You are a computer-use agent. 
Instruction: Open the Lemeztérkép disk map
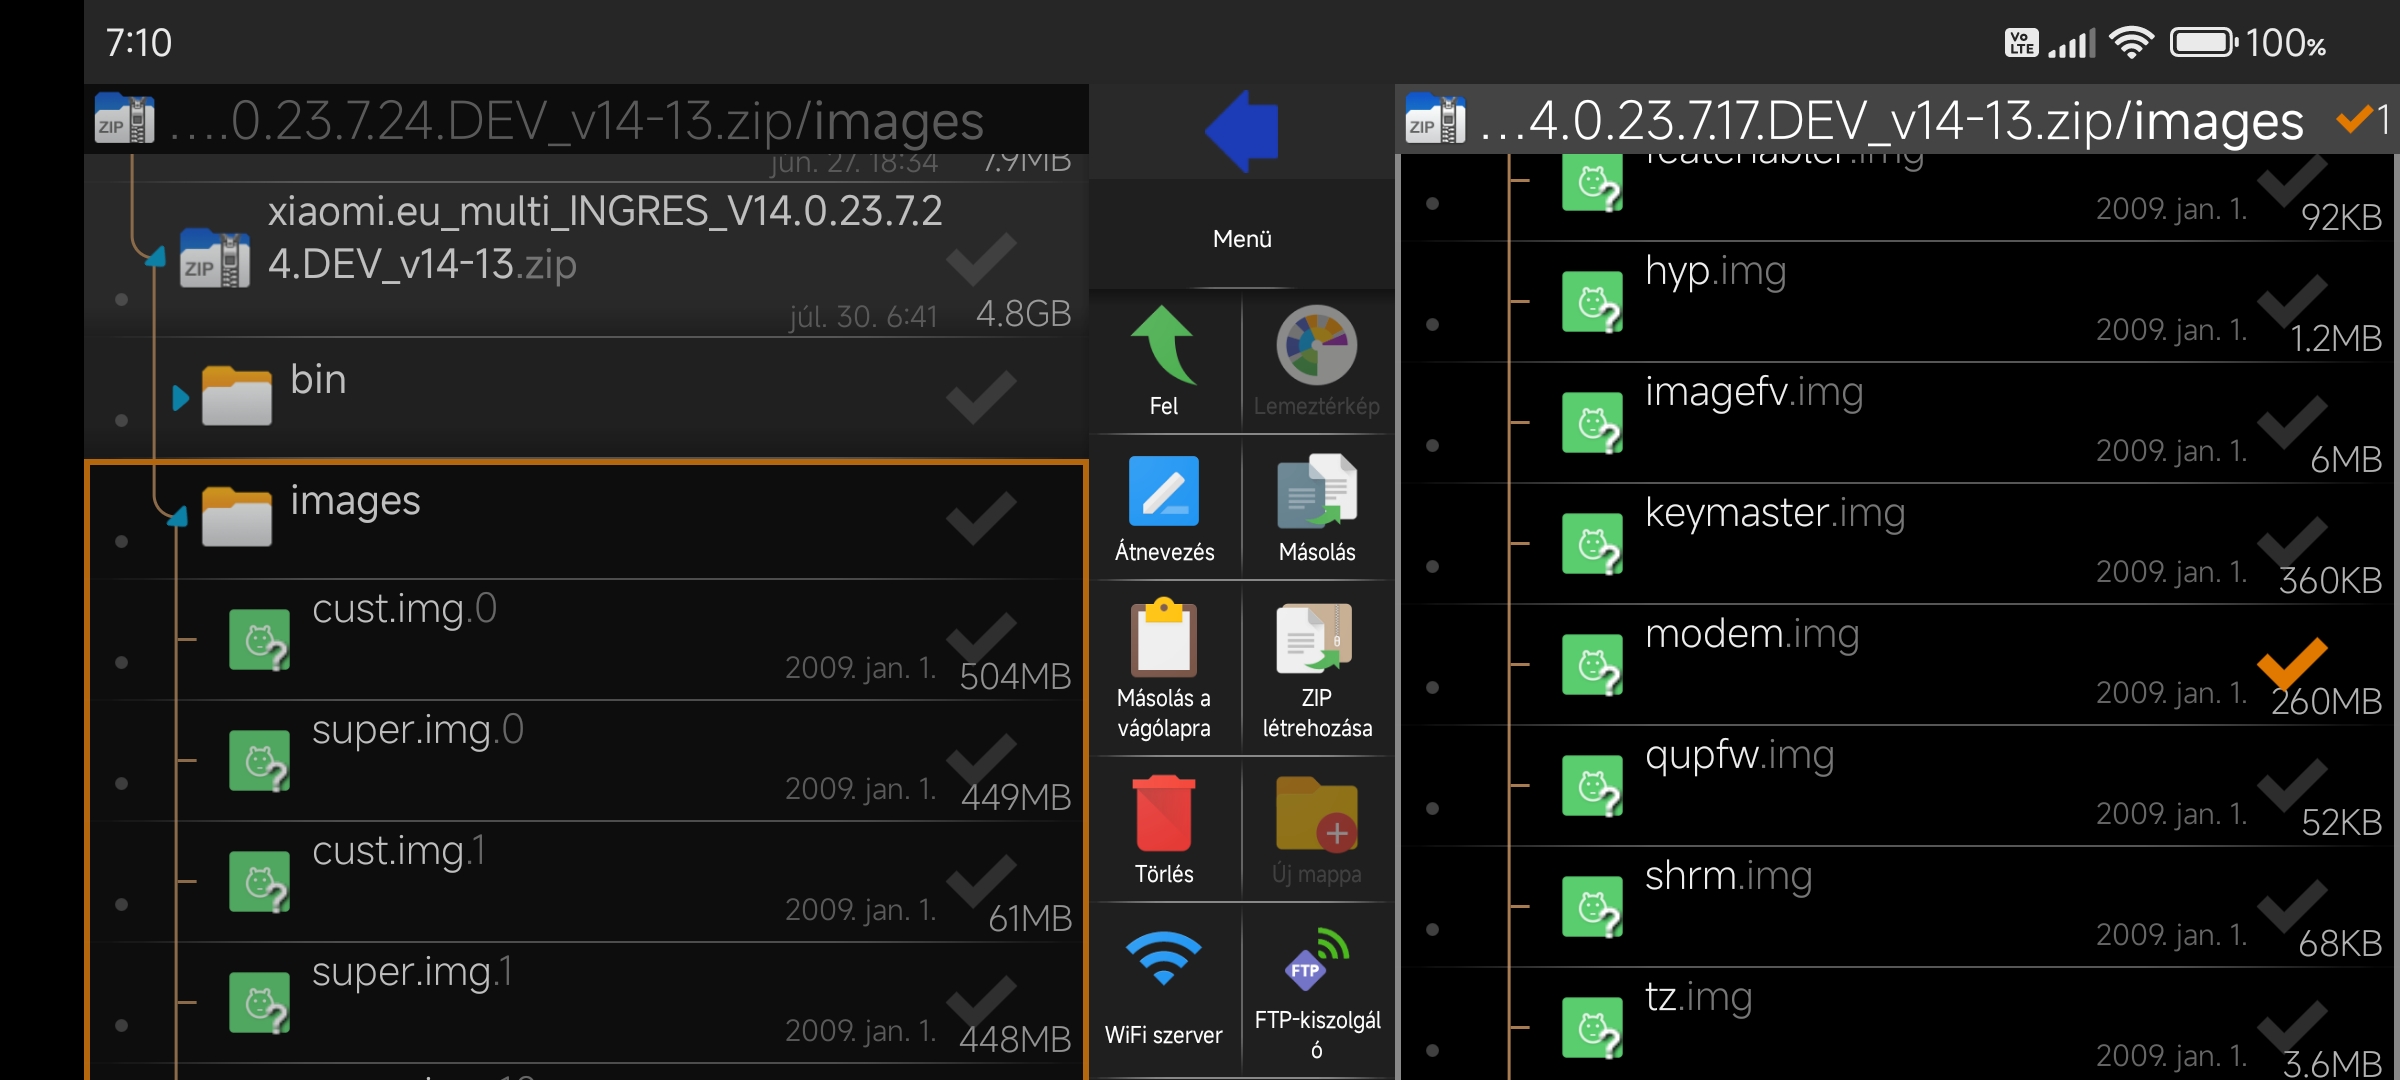click(x=1316, y=361)
